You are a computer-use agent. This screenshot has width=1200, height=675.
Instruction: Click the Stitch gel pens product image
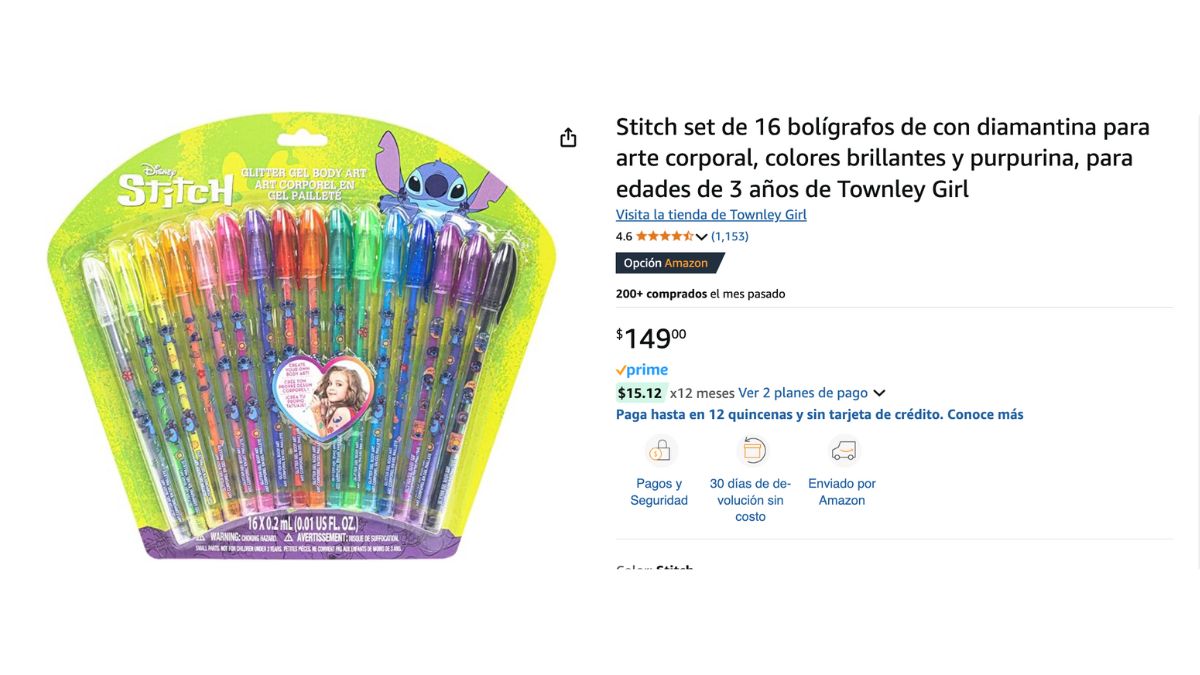coord(301,337)
